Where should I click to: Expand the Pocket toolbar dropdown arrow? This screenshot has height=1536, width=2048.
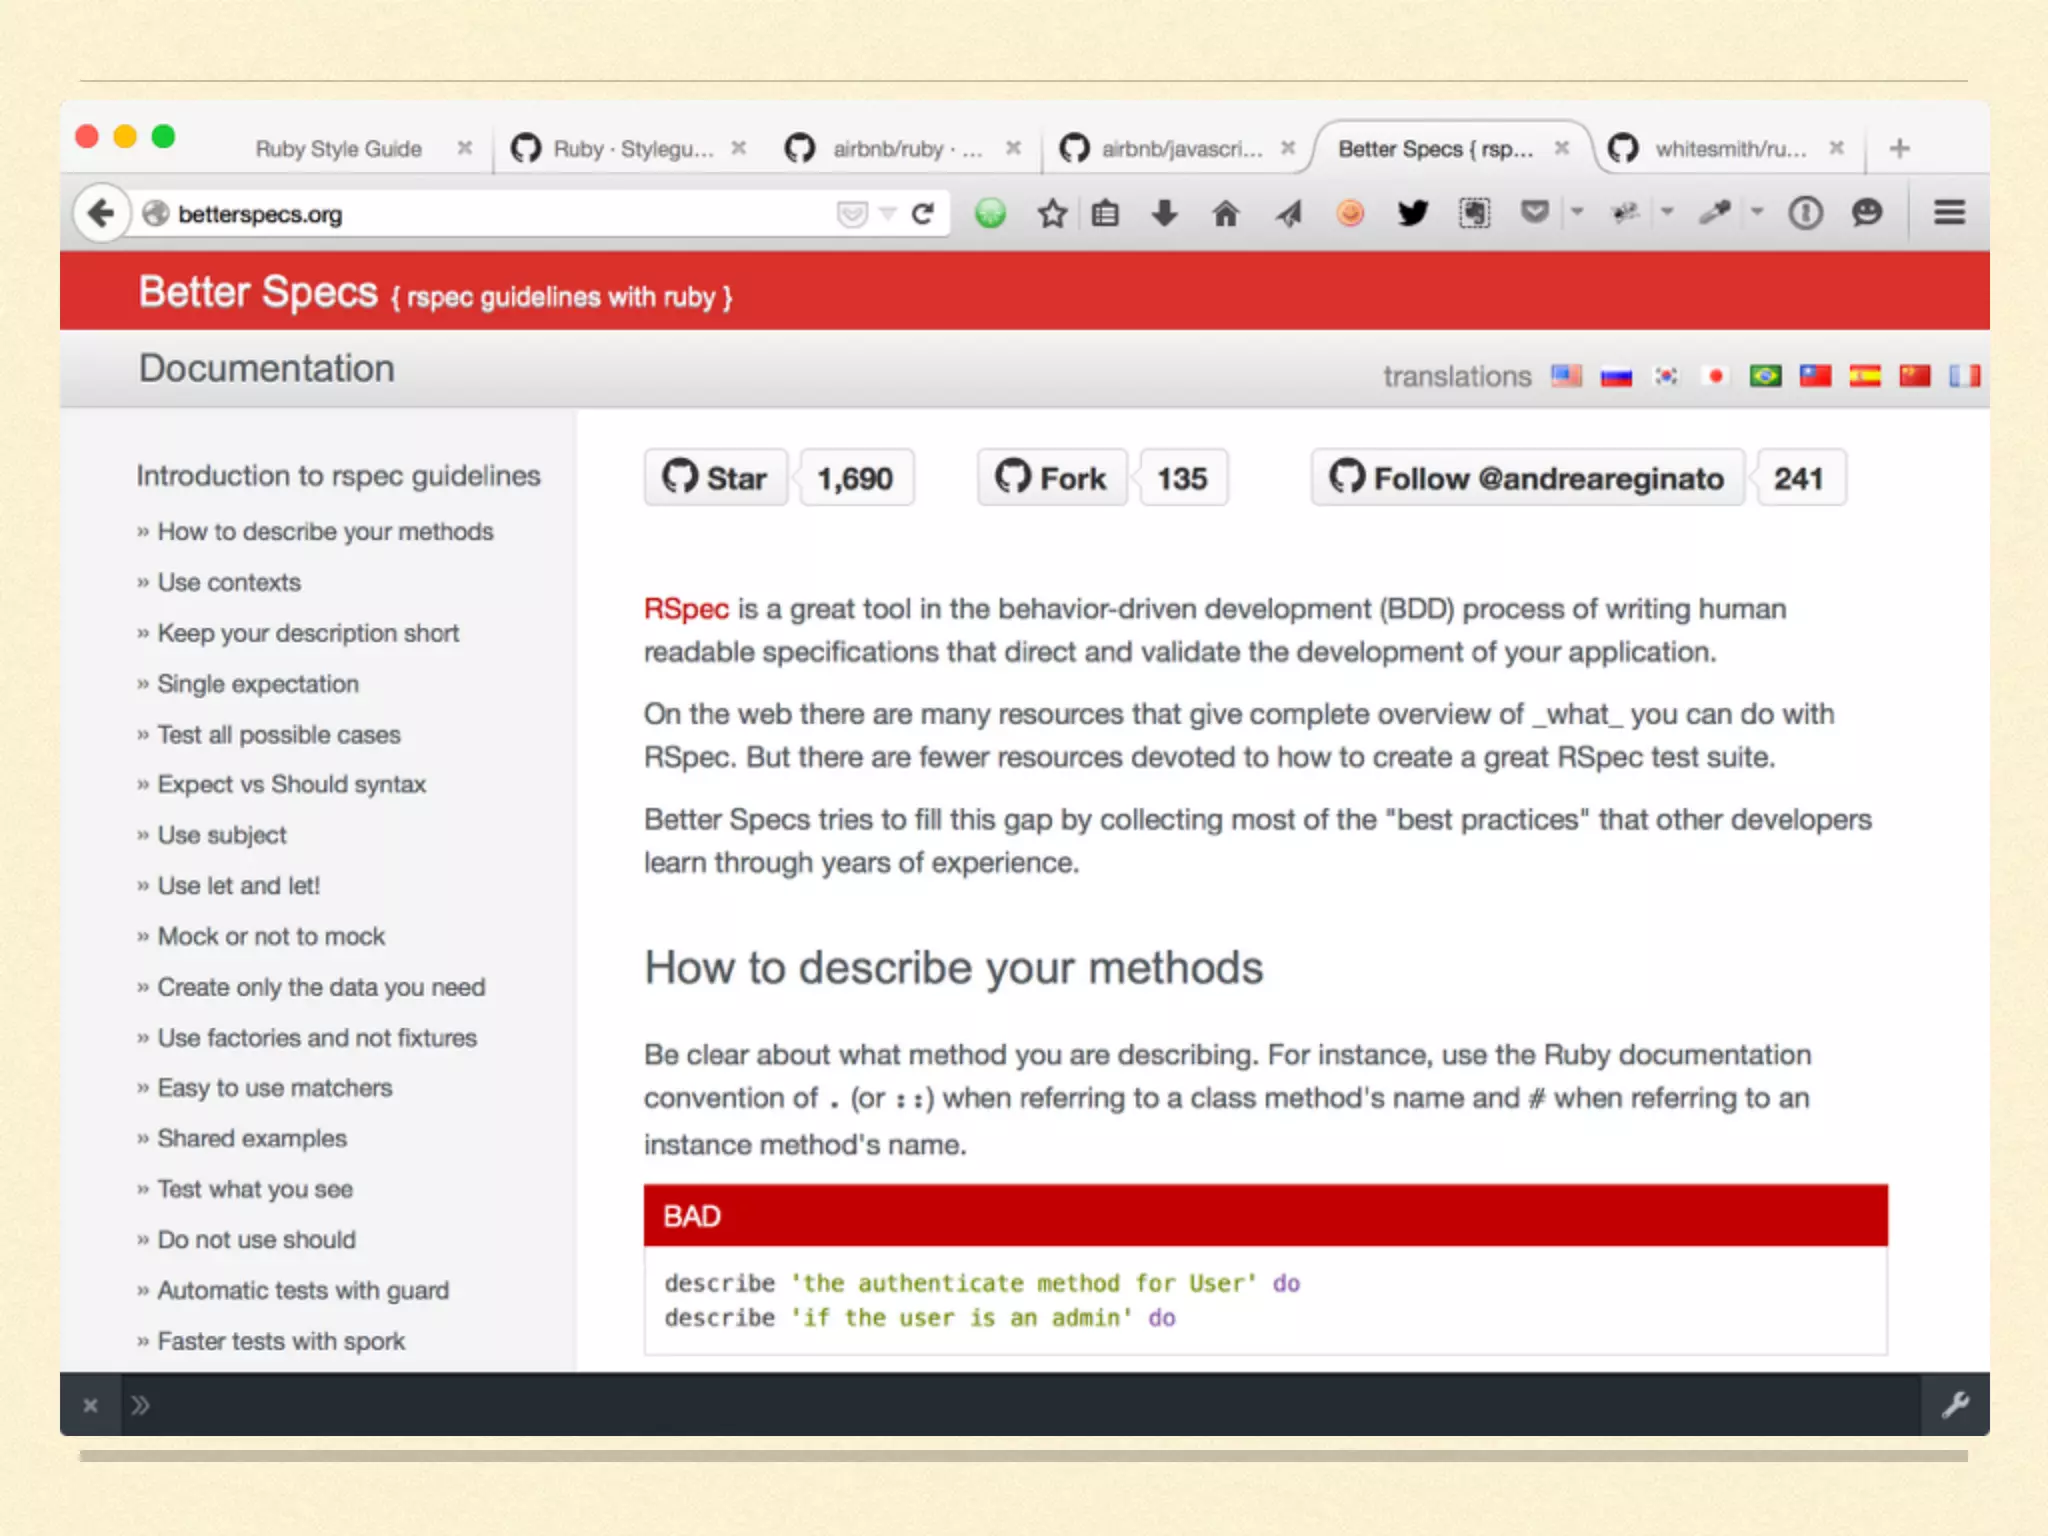pos(1577,212)
